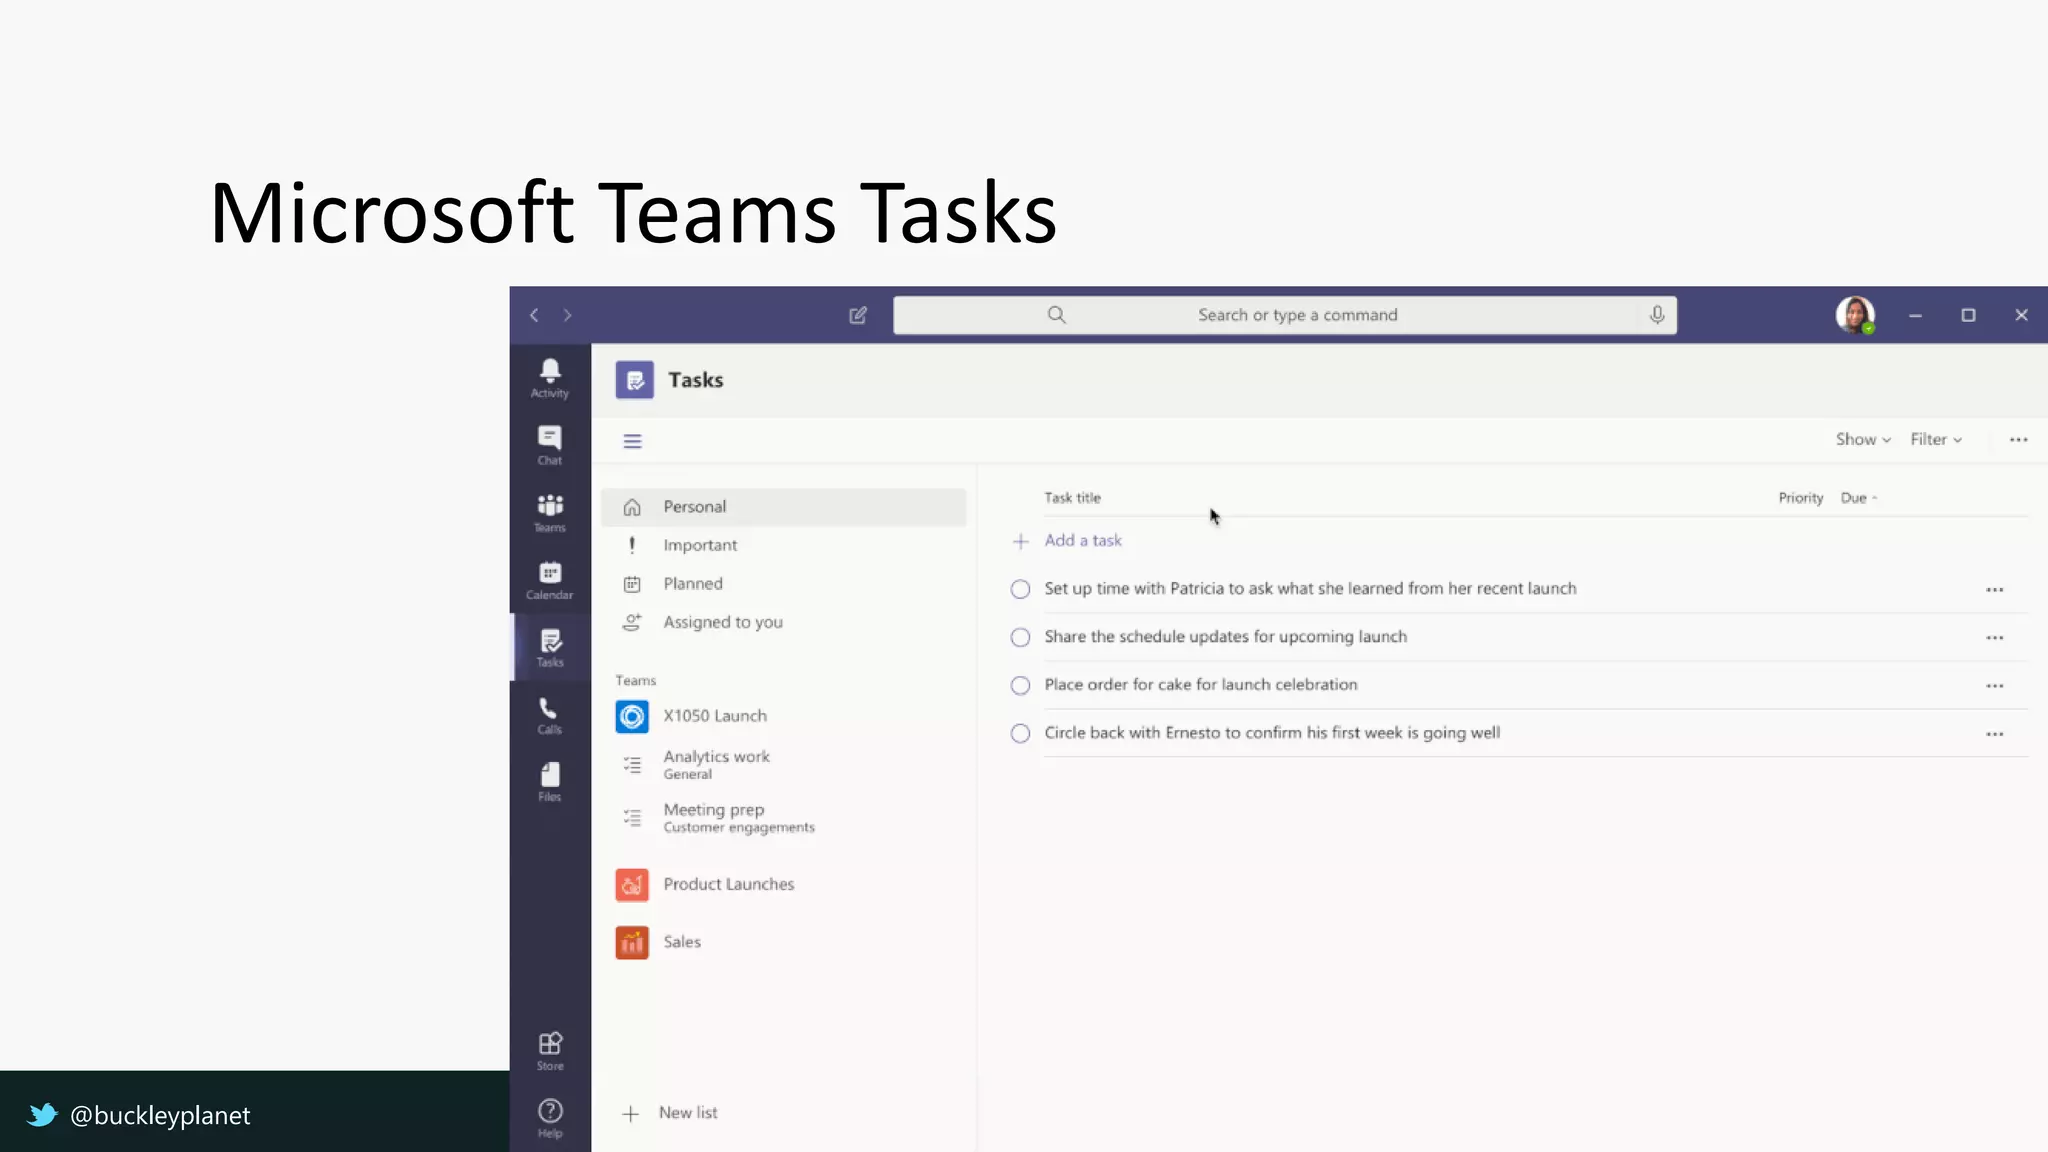
Task: Select Tasks app in left rail
Action: pos(550,647)
